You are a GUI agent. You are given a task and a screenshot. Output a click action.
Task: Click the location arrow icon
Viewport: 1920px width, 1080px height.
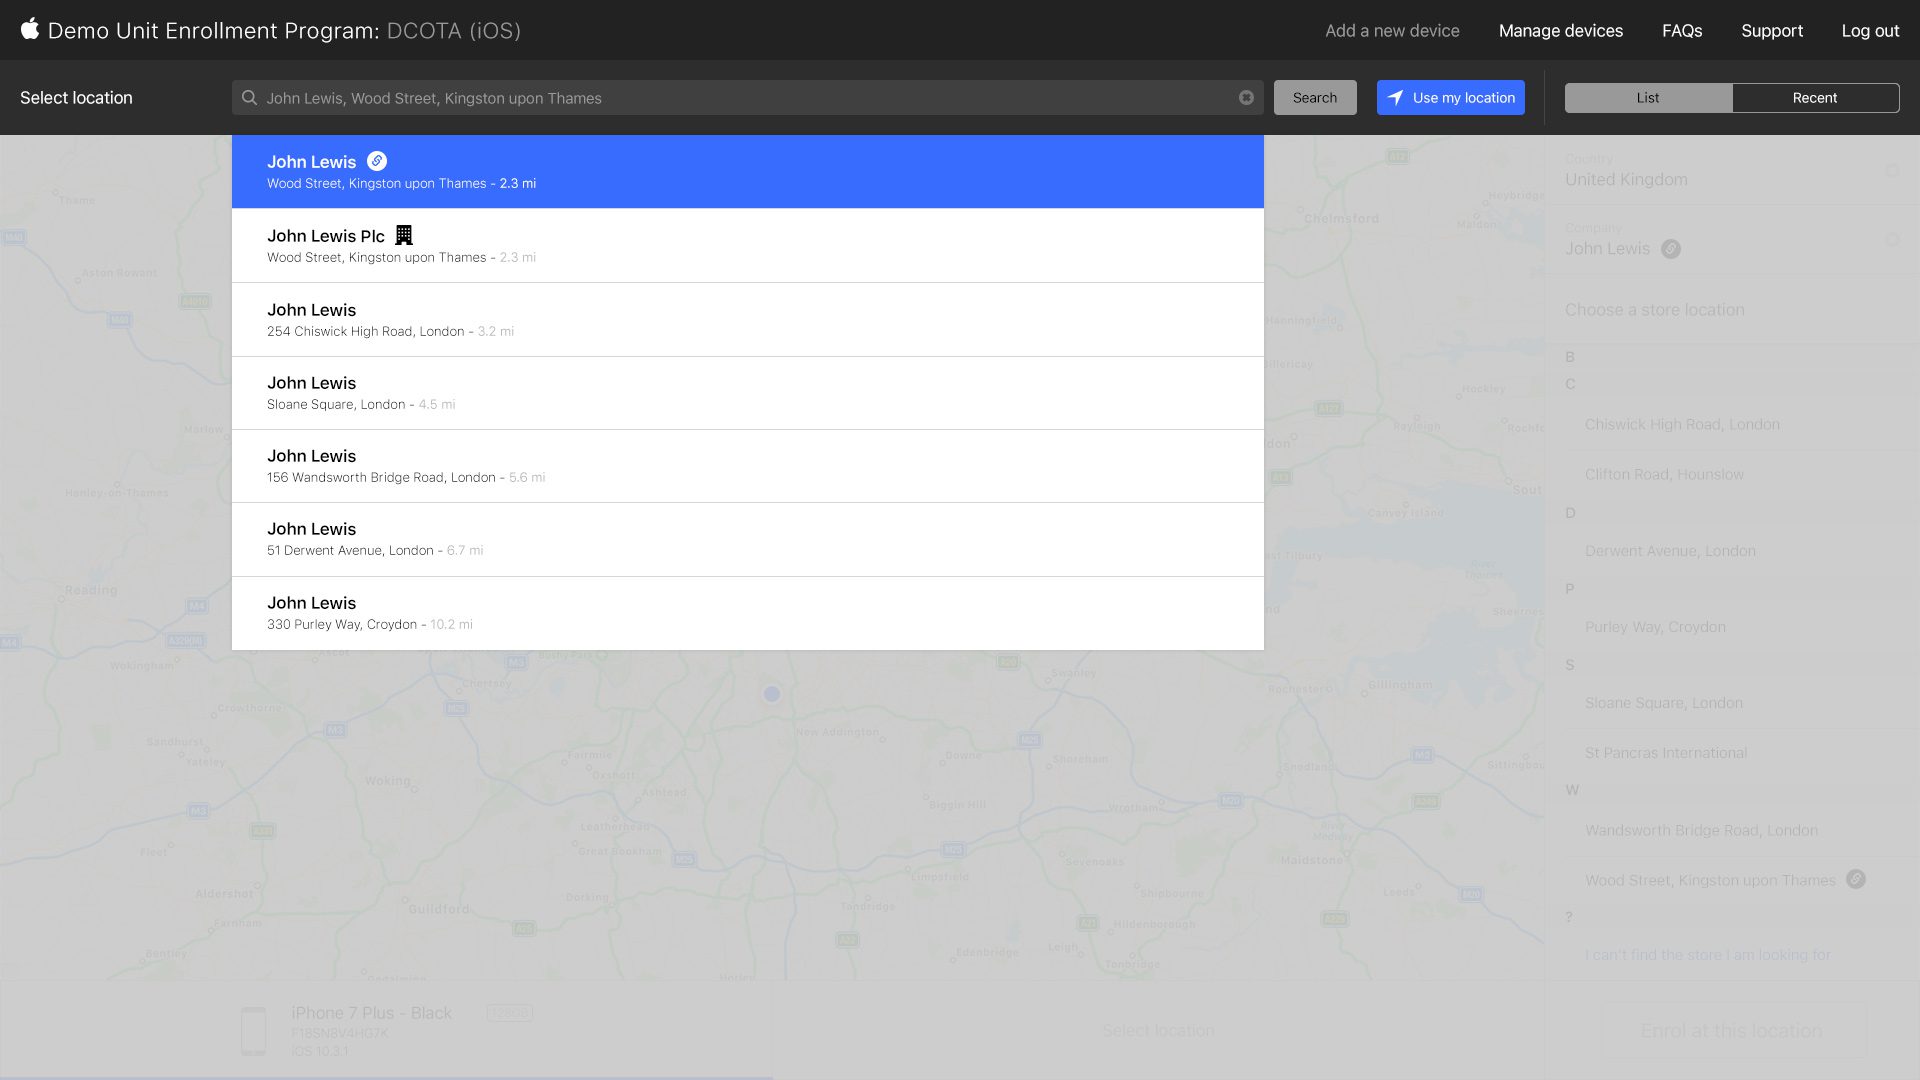[x=1396, y=98]
